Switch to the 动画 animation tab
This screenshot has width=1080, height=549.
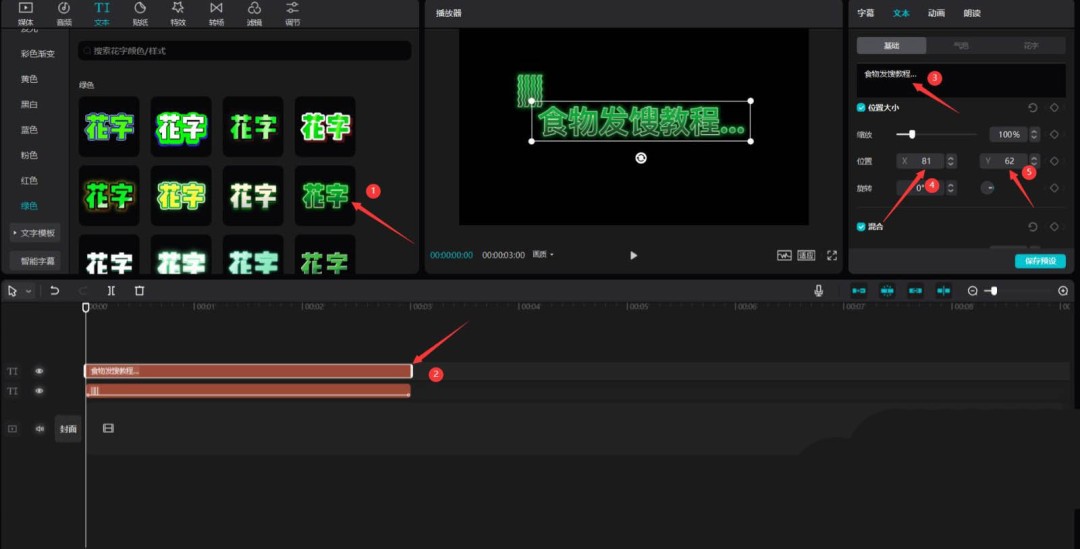(936, 13)
